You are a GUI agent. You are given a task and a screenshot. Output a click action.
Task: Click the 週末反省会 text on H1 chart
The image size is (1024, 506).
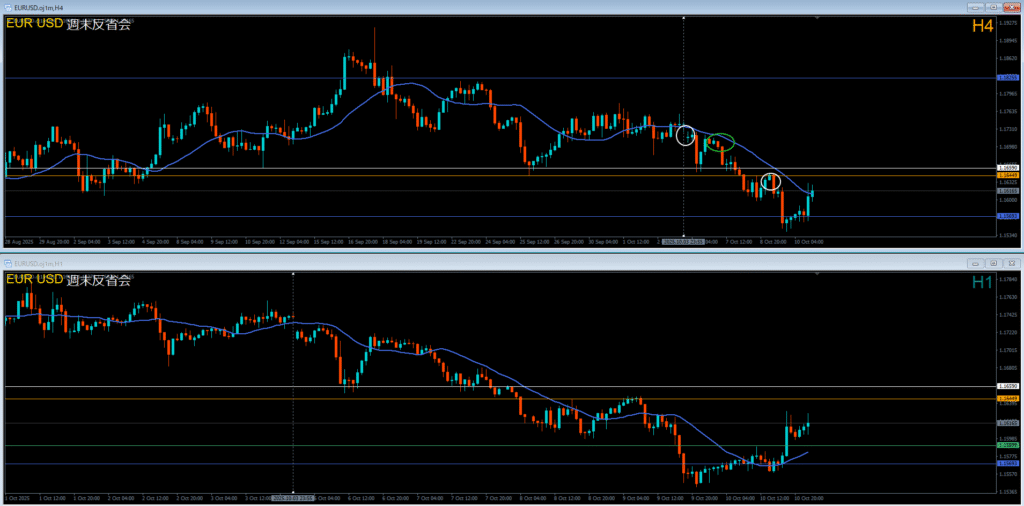103,280
